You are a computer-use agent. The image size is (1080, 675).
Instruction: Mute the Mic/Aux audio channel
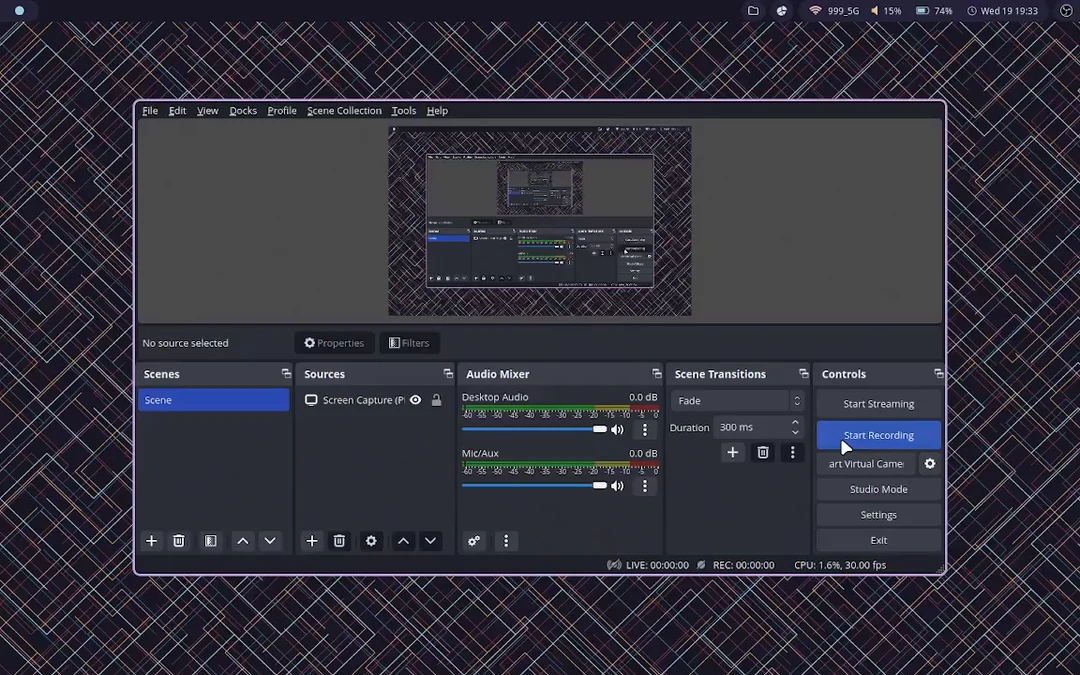tap(617, 485)
